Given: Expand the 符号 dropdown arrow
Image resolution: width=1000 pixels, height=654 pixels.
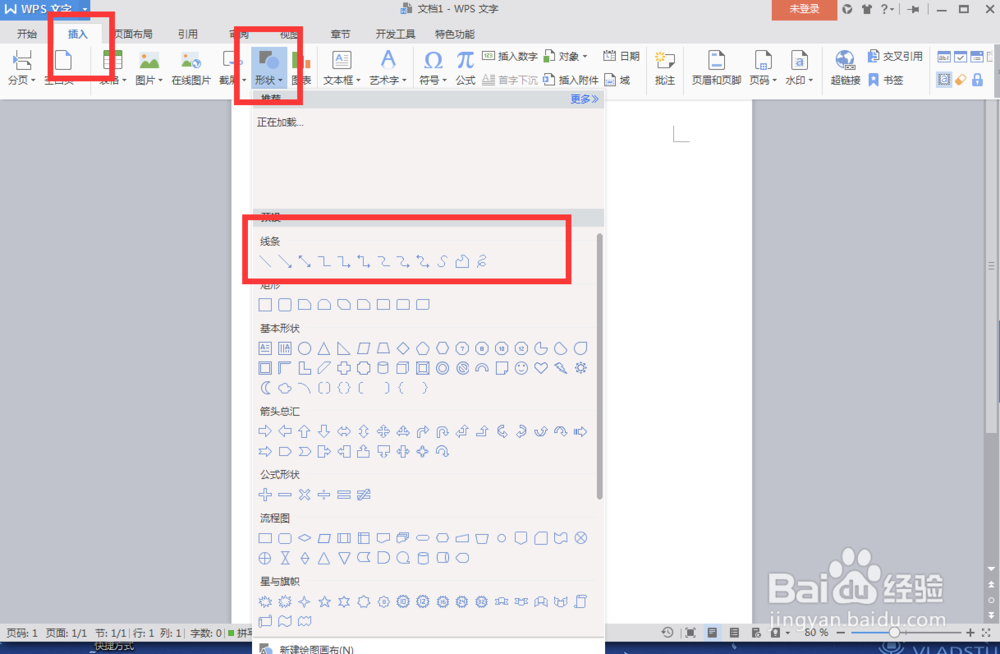Looking at the screenshot, I should point(444,80).
